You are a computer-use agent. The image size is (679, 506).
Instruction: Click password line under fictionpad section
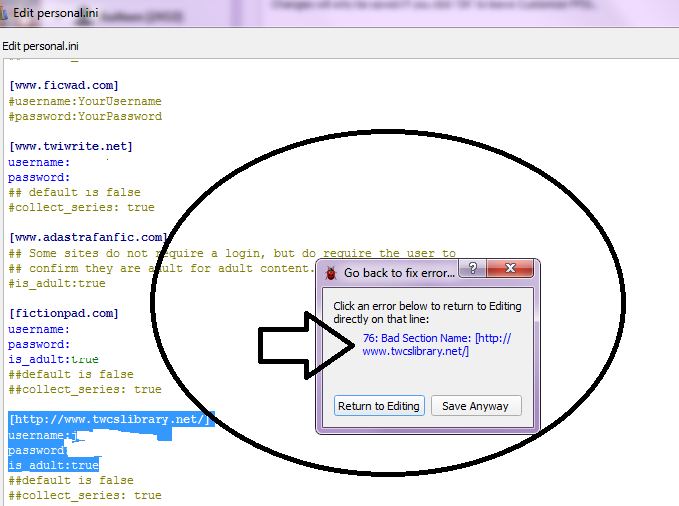coord(39,344)
